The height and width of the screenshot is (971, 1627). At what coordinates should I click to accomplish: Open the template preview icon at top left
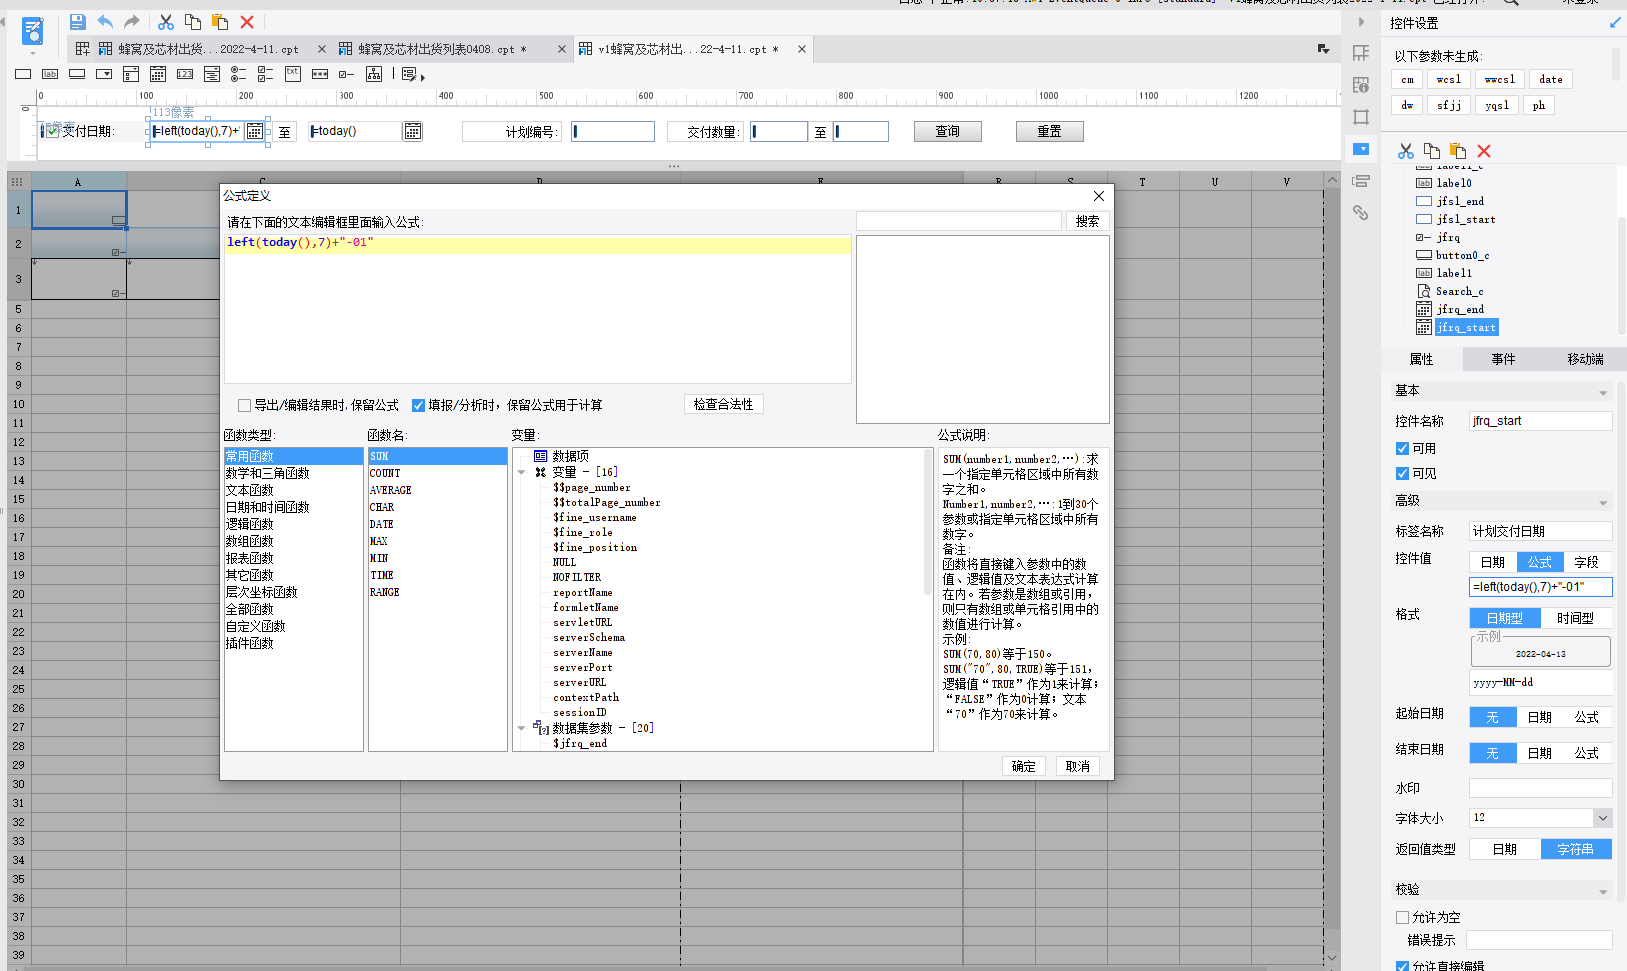coord(33,31)
